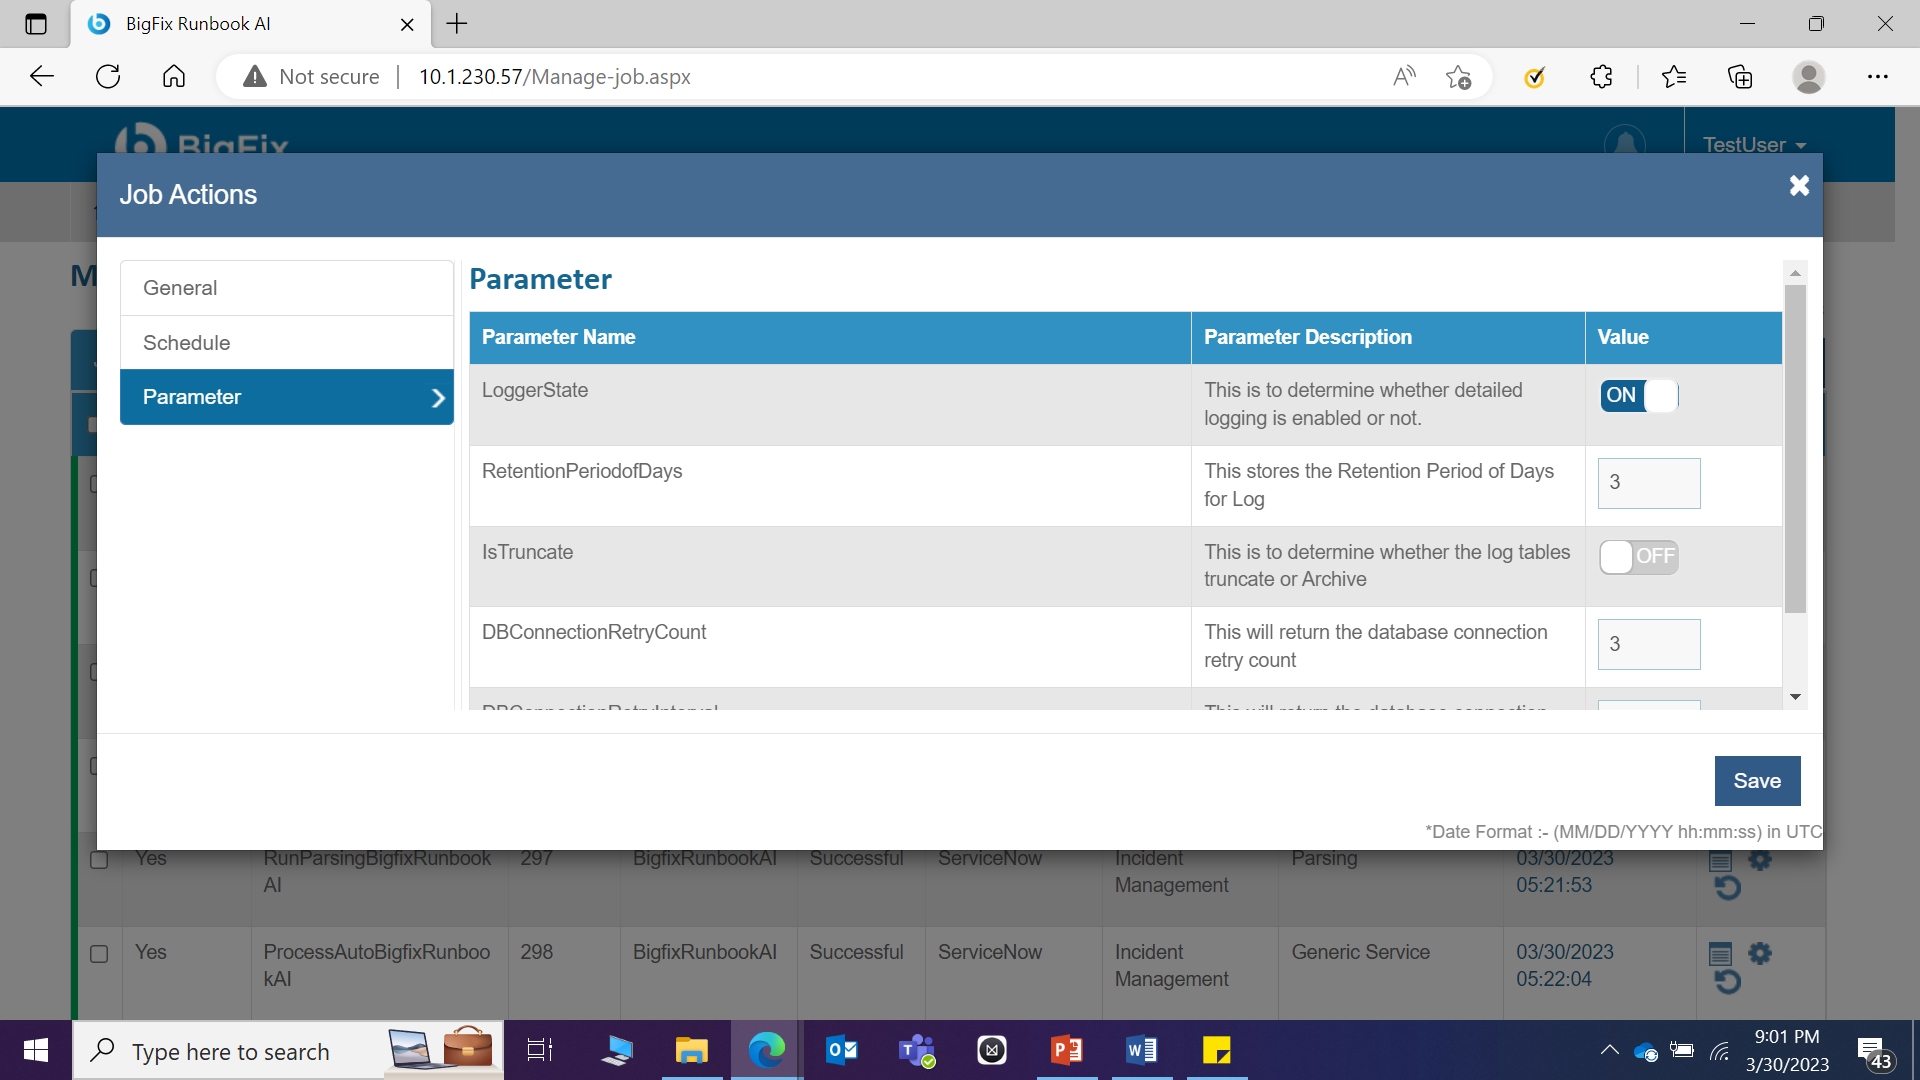Check the ProcessAutoBigfixRunbookAI row checkbox

coord(99,954)
